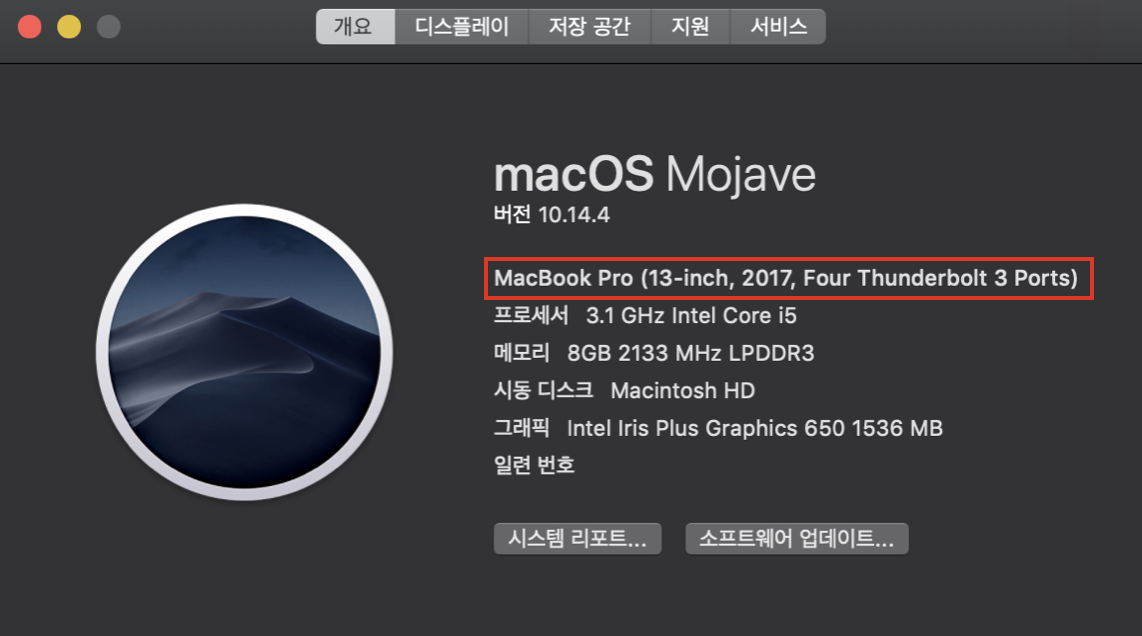
Task: Select the MacBook Pro model name line
Action: (x=786, y=278)
